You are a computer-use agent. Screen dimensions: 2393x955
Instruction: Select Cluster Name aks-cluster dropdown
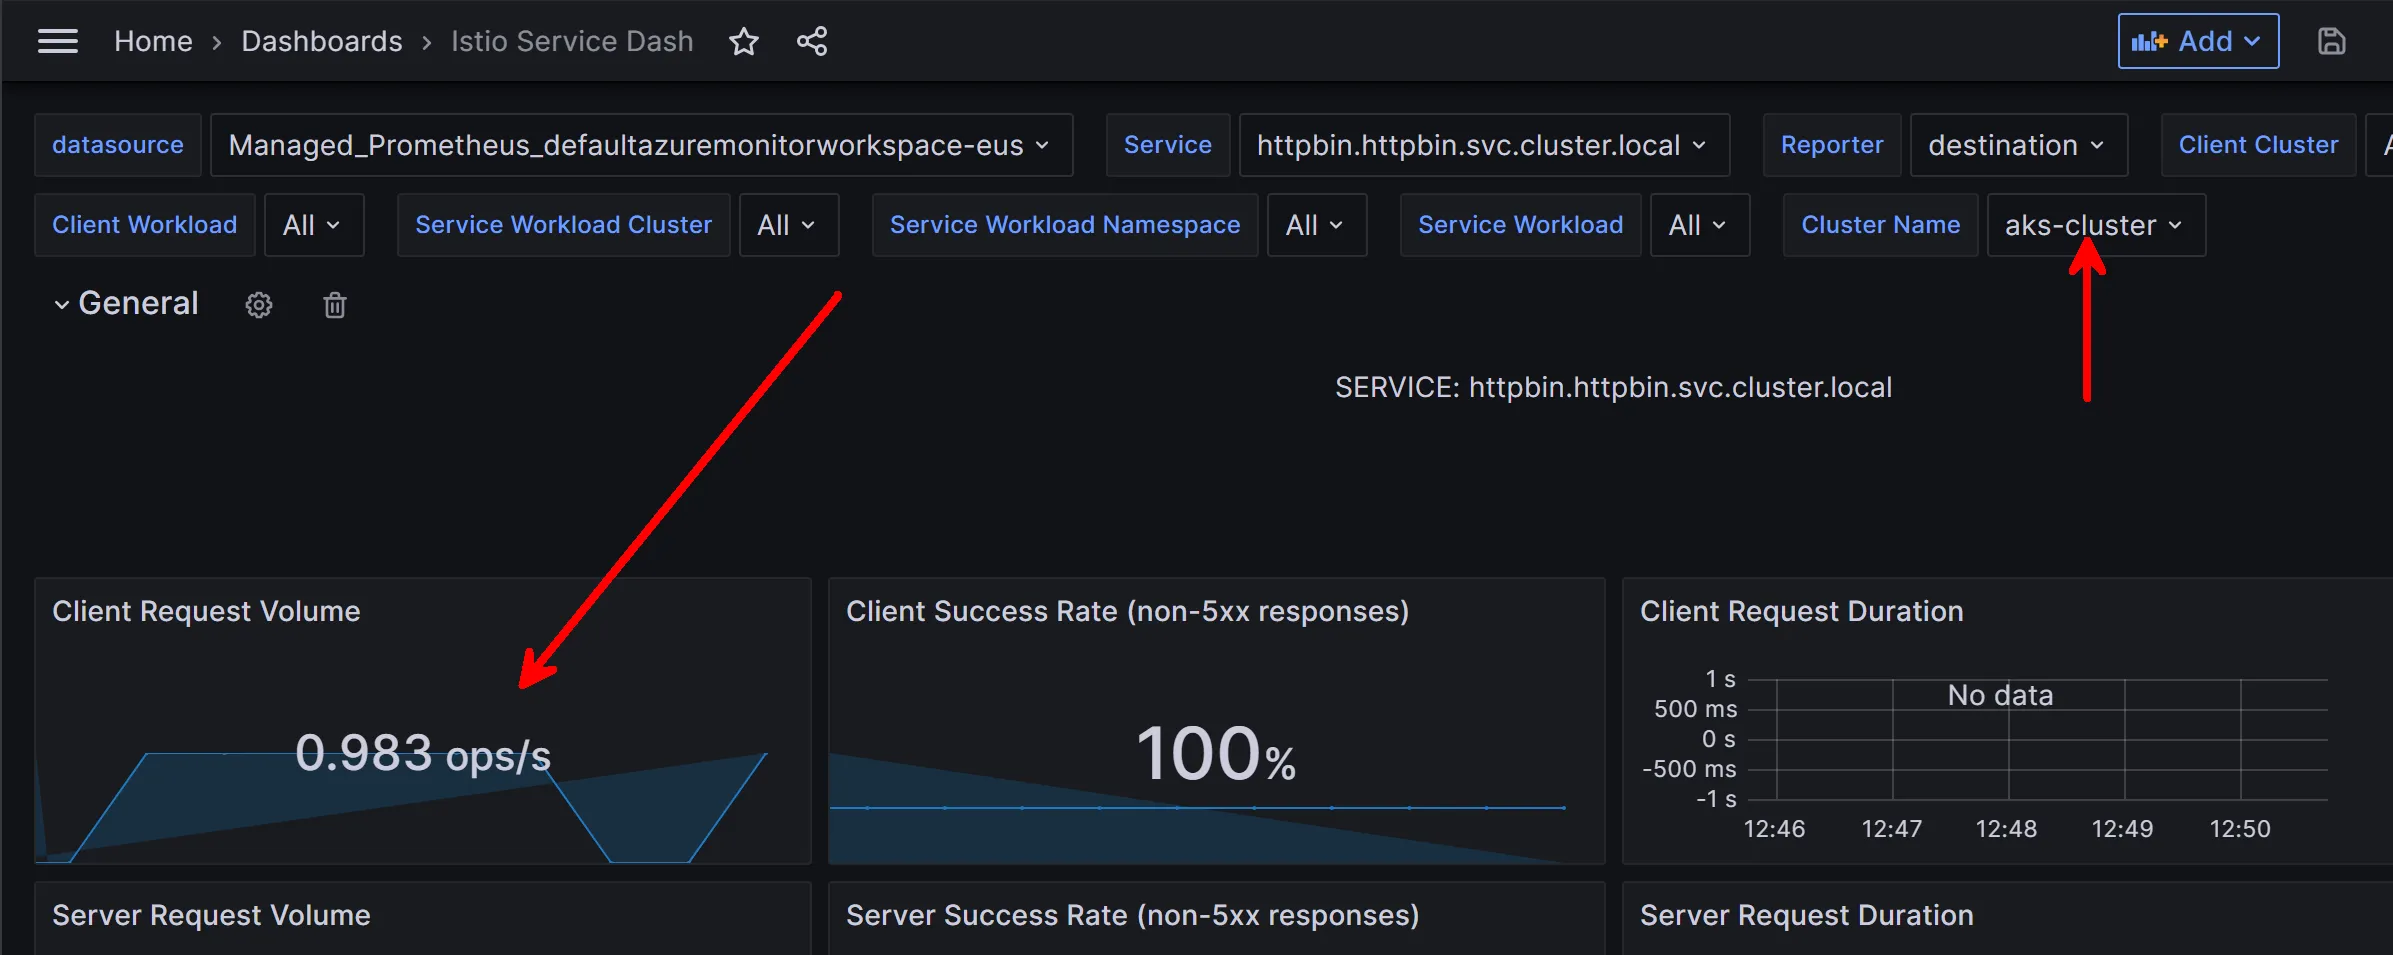(2094, 225)
